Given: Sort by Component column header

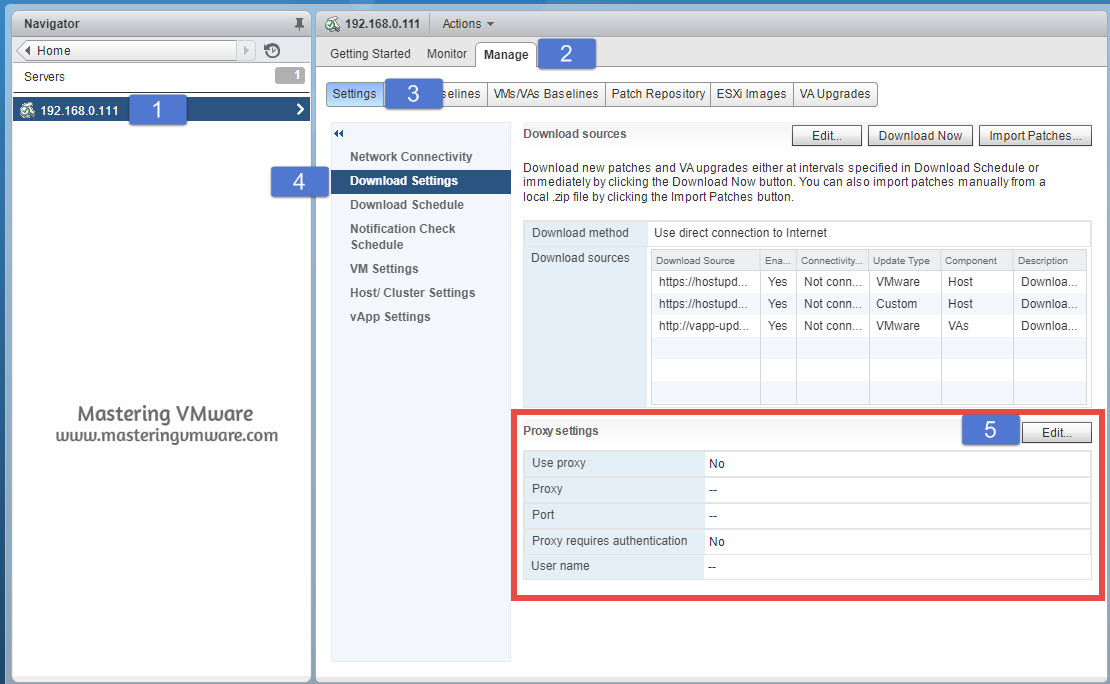Looking at the screenshot, I should pyautogui.click(x=977, y=261).
